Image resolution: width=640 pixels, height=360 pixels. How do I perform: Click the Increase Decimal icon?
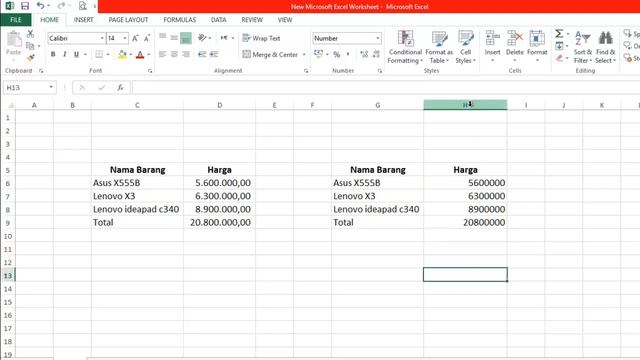364,54
